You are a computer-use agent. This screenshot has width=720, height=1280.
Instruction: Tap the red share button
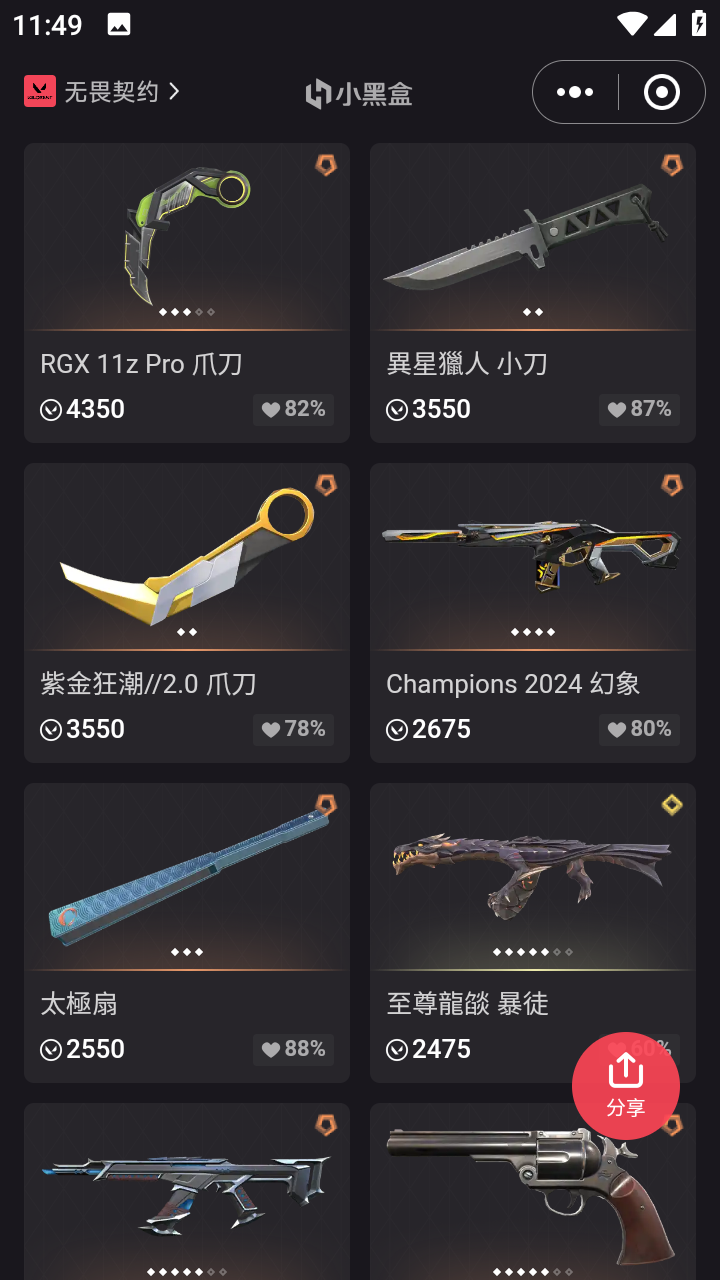(x=625, y=1086)
